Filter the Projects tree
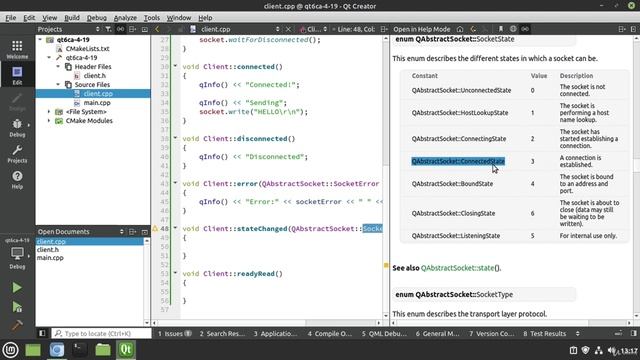The image size is (640, 360). point(108,29)
